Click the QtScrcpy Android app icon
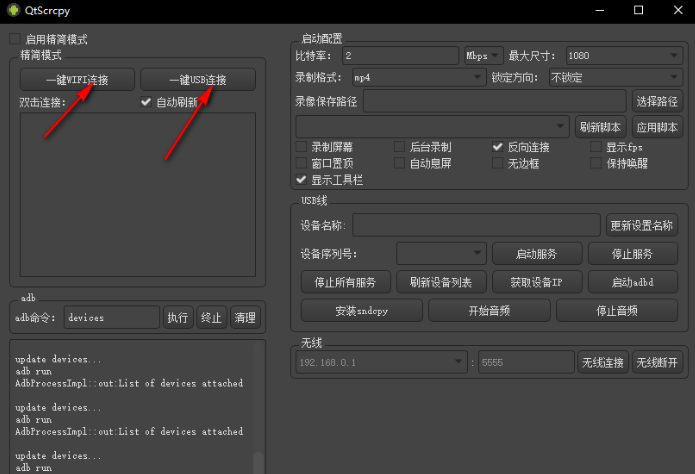Screen dimensions: 695x474 pyautogui.click(x=14, y=10)
